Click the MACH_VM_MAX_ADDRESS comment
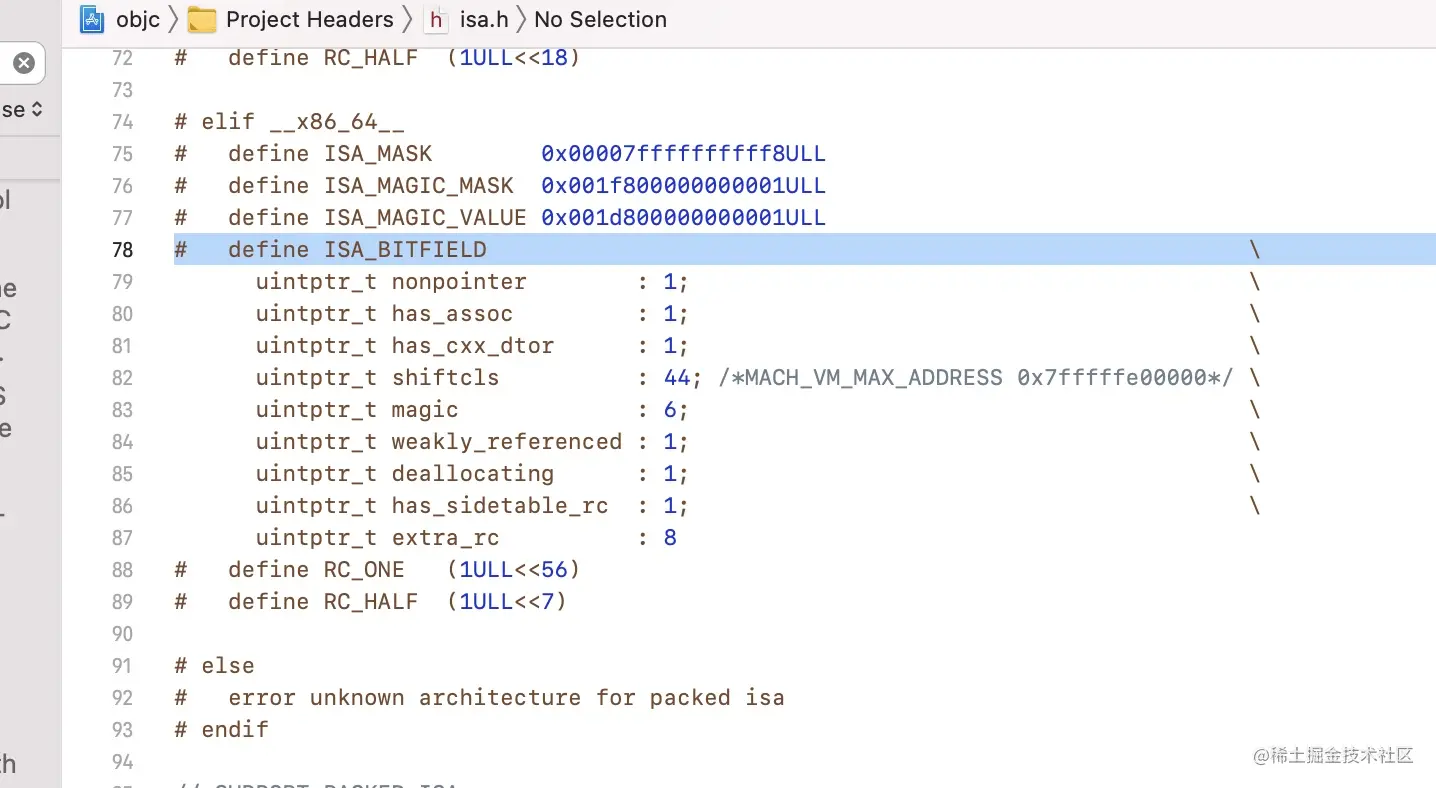This screenshot has width=1436, height=788. (975, 377)
